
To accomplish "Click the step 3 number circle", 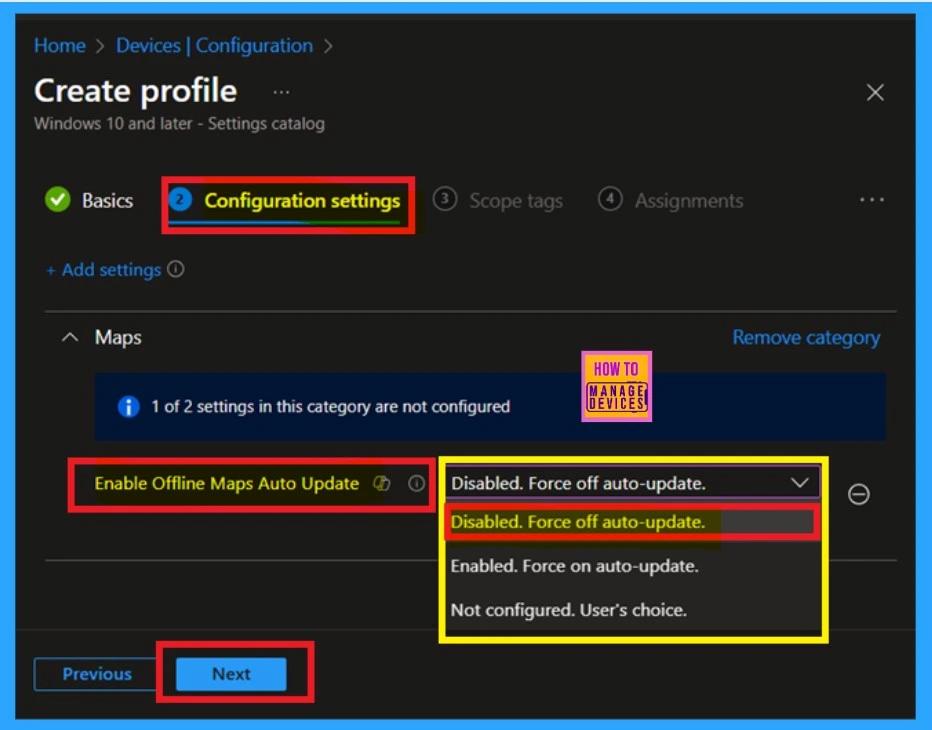I will click(x=445, y=199).
